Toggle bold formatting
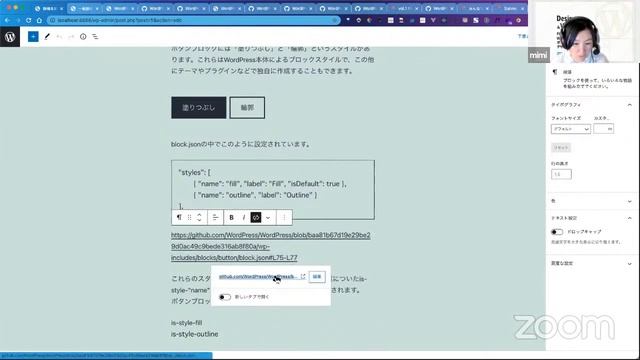The width and height of the screenshot is (640, 360). tap(231, 218)
